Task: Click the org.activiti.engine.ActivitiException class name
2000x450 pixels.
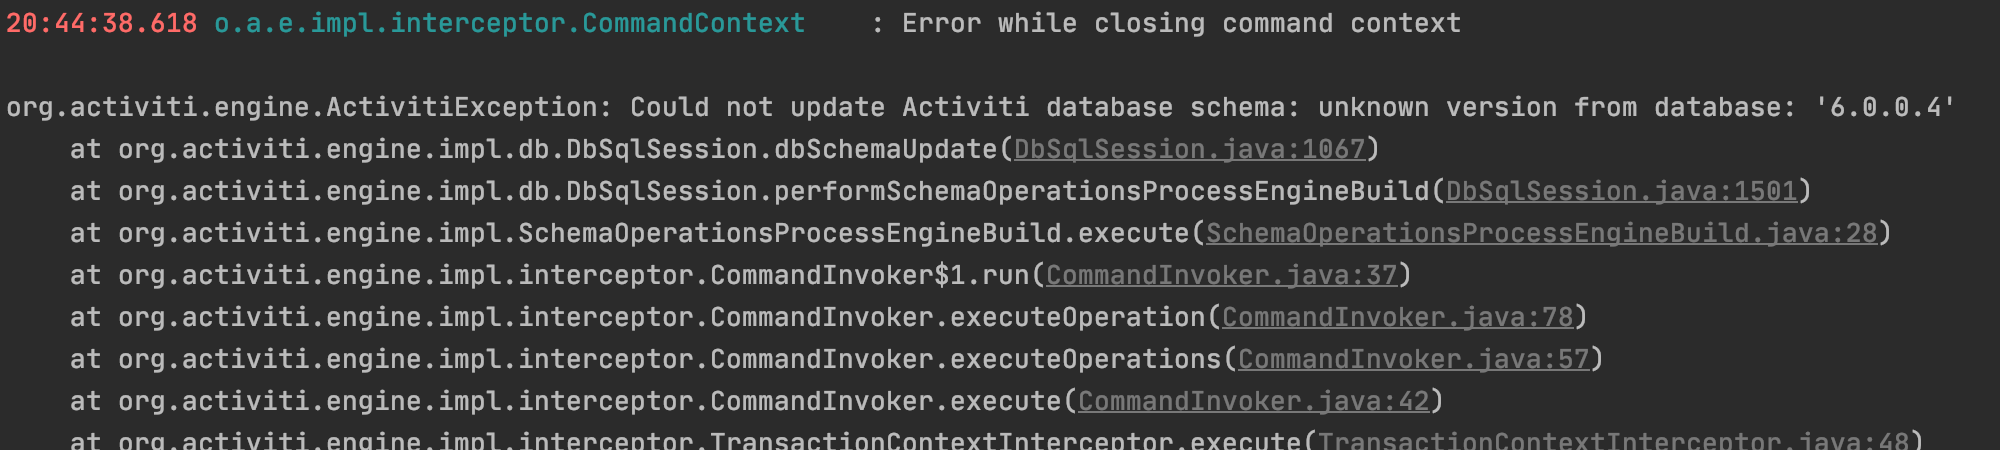Action: click(x=303, y=107)
